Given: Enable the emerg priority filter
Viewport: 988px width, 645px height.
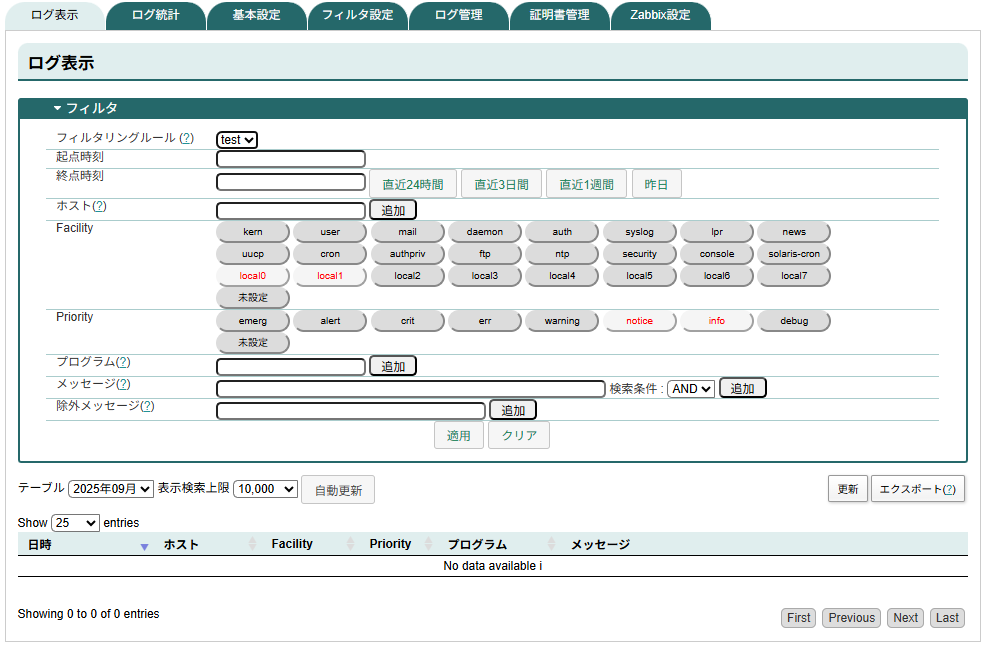Looking at the screenshot, I should tap(252, 320).
